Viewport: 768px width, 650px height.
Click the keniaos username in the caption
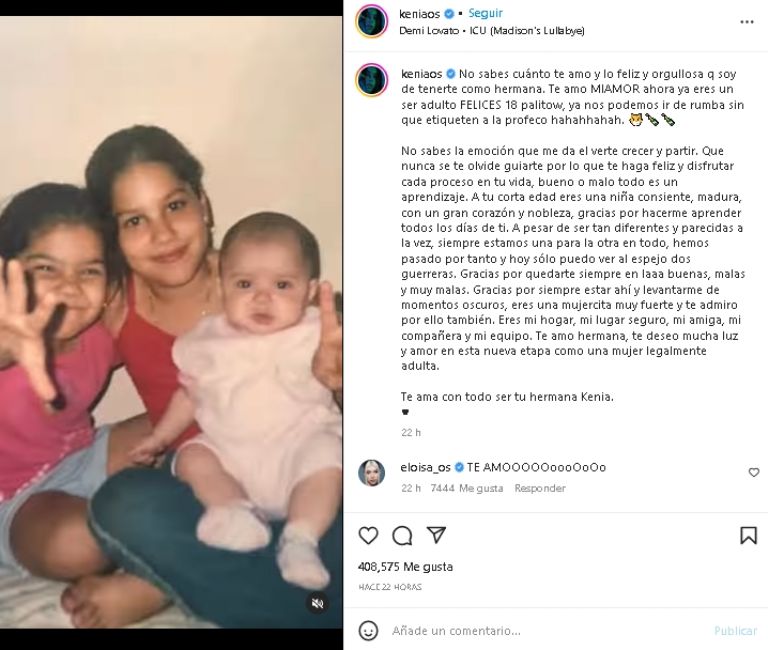[421, 74]
